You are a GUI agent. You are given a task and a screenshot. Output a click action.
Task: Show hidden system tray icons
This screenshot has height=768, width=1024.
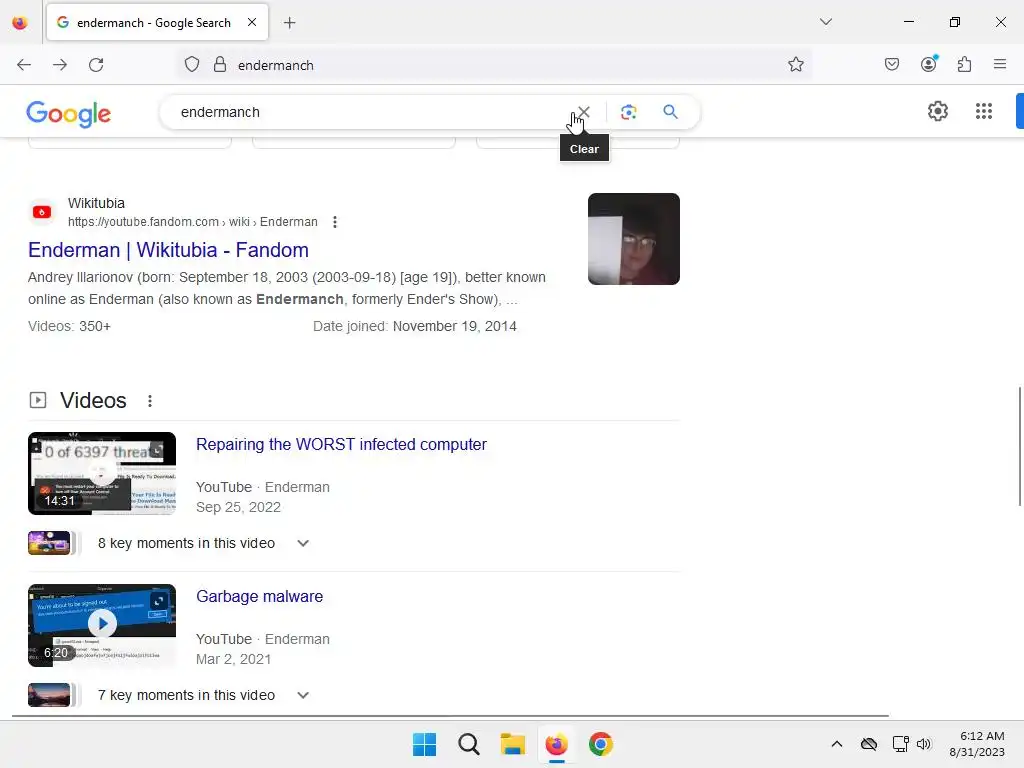click(837, 744)
